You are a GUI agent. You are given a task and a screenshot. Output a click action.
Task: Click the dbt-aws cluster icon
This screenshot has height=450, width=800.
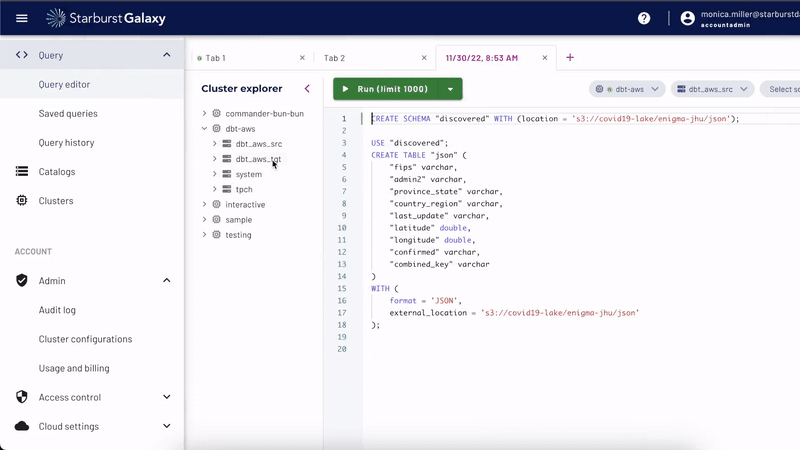coord(216,129)
